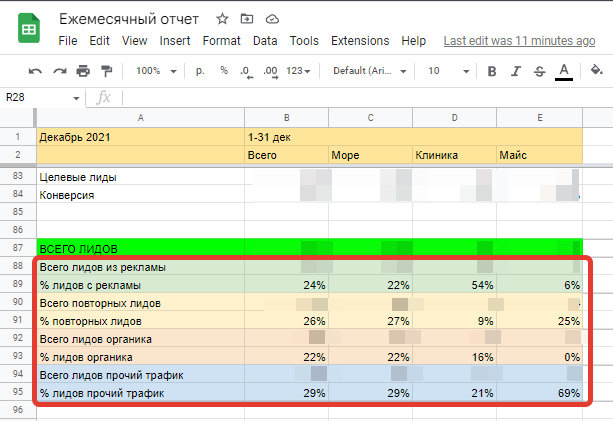Open Google Sheets home logo

pyautogui.click(x=29, y=28)
